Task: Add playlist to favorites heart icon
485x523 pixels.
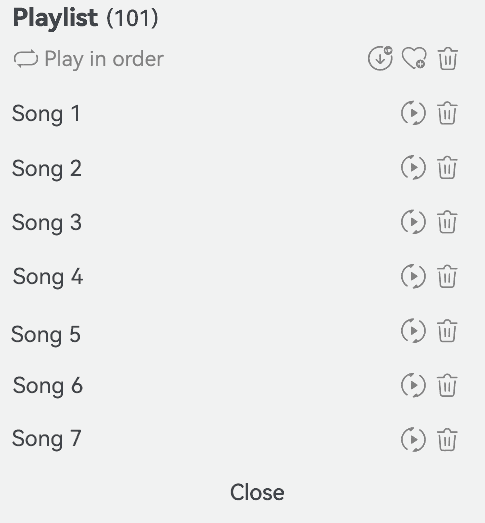Action: [x=414, y=58]
